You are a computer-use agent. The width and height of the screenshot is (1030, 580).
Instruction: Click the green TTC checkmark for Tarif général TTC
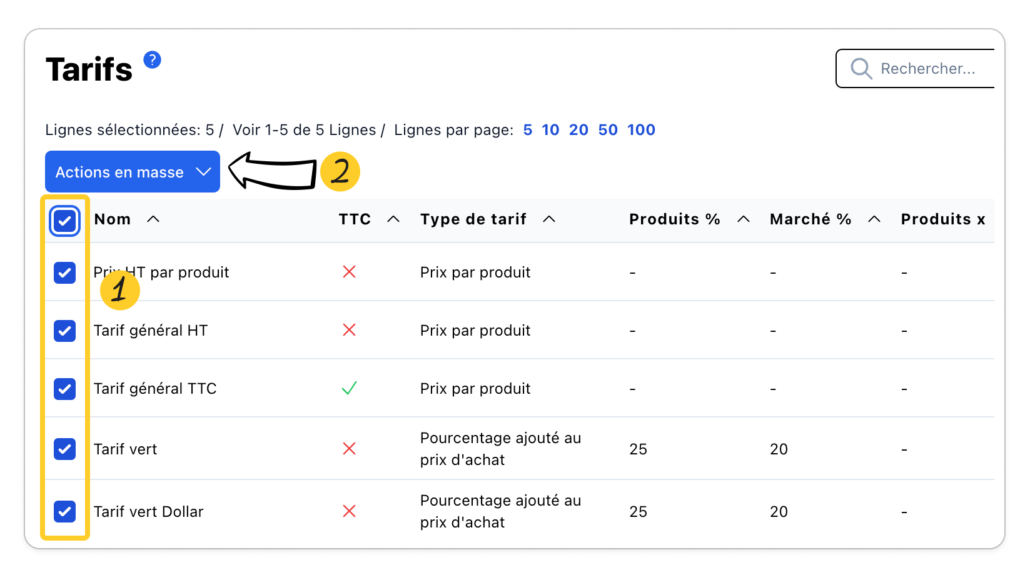point(349,388)
